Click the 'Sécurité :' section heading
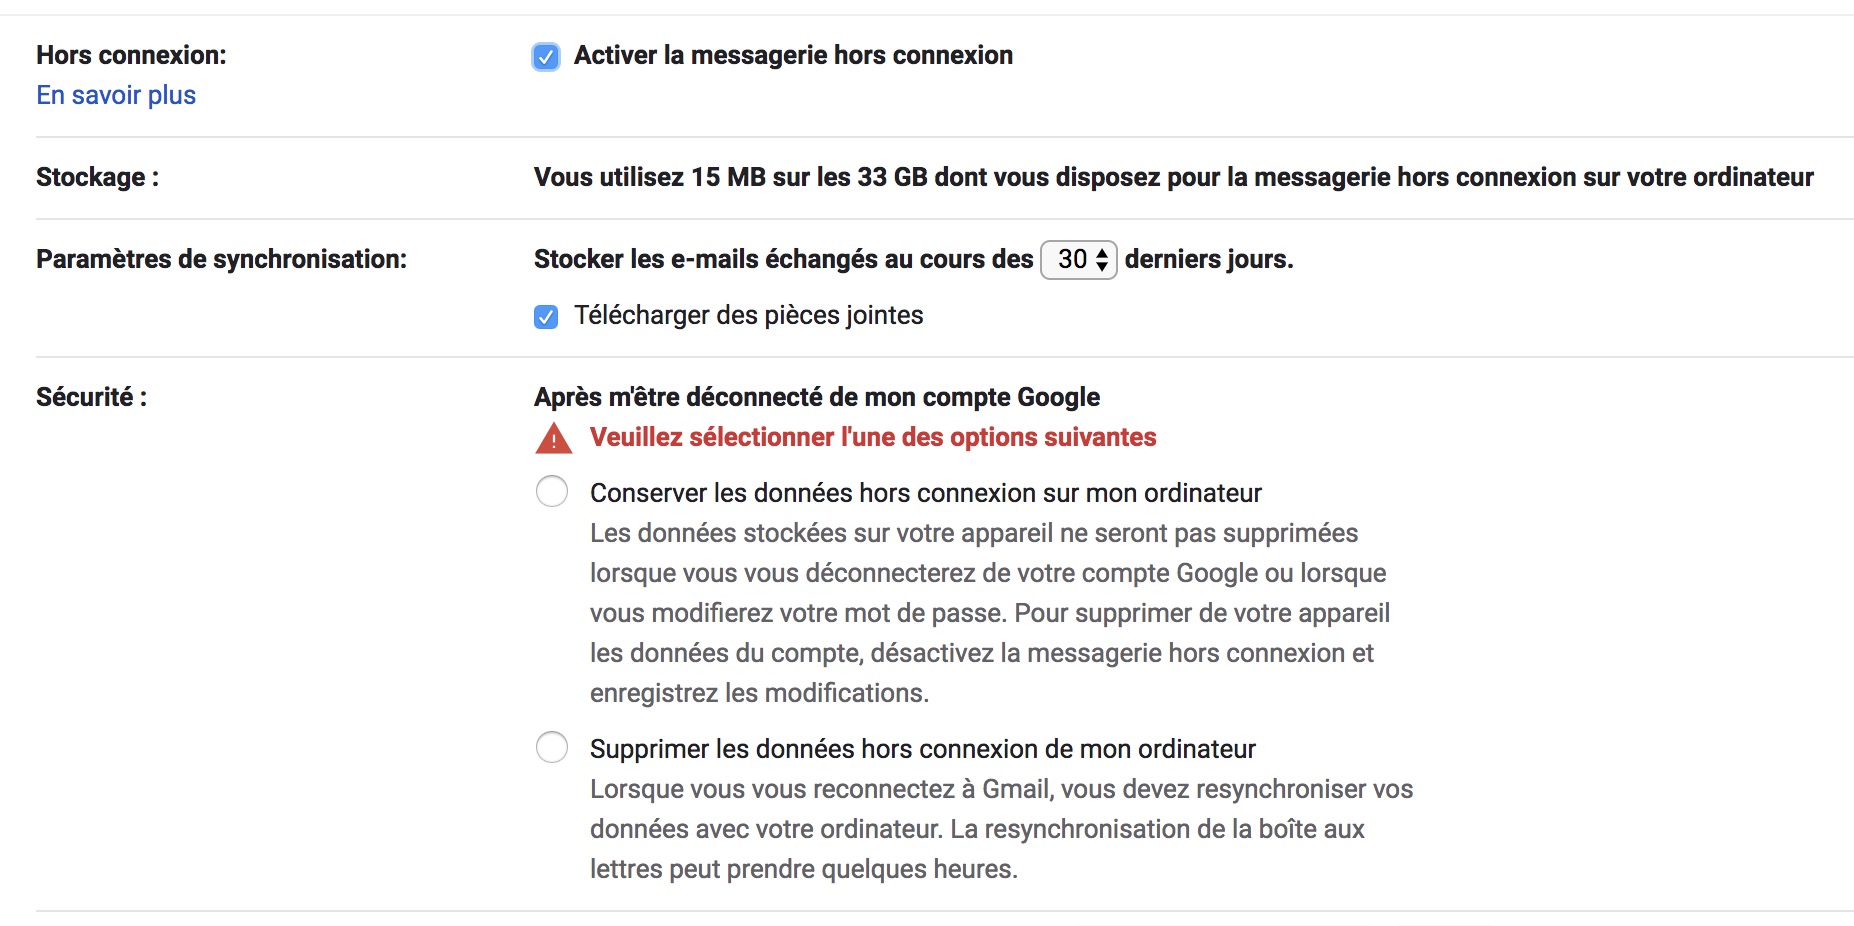 (91, 398)
